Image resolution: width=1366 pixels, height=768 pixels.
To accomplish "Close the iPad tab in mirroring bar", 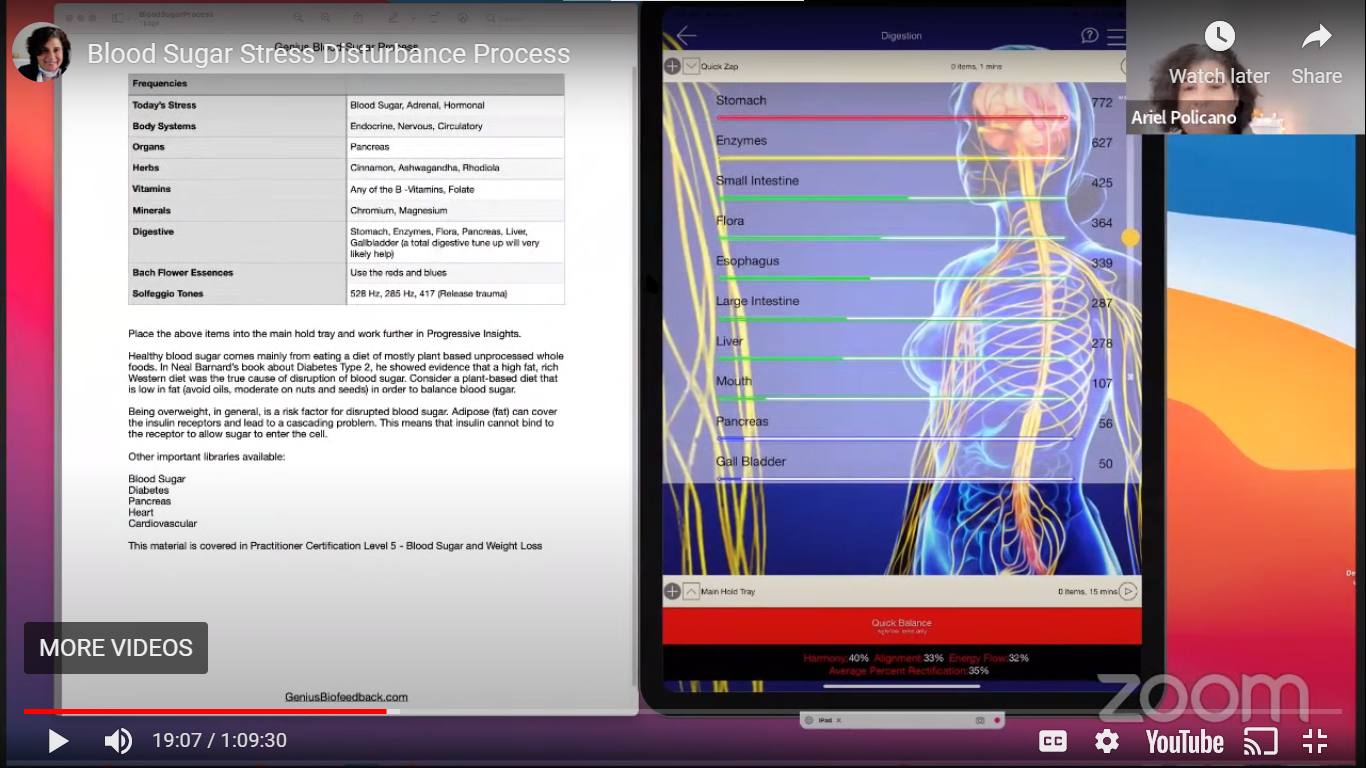I will [839, 720].
